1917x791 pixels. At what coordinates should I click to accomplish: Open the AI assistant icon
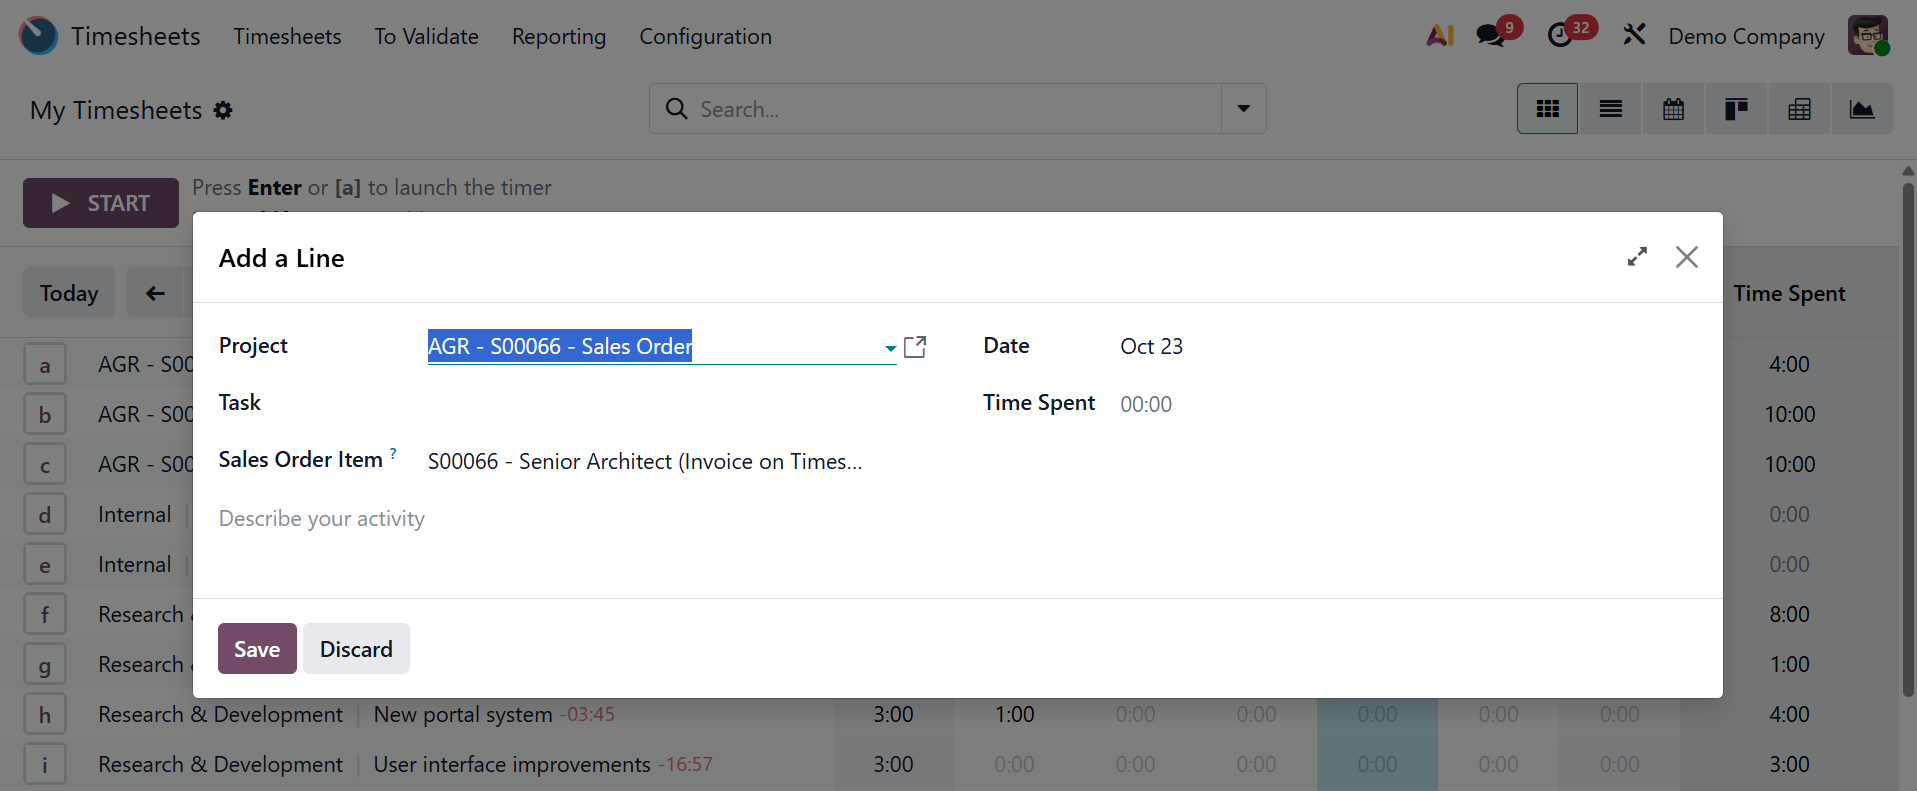pyautogui.click(x=1440, y=36)
